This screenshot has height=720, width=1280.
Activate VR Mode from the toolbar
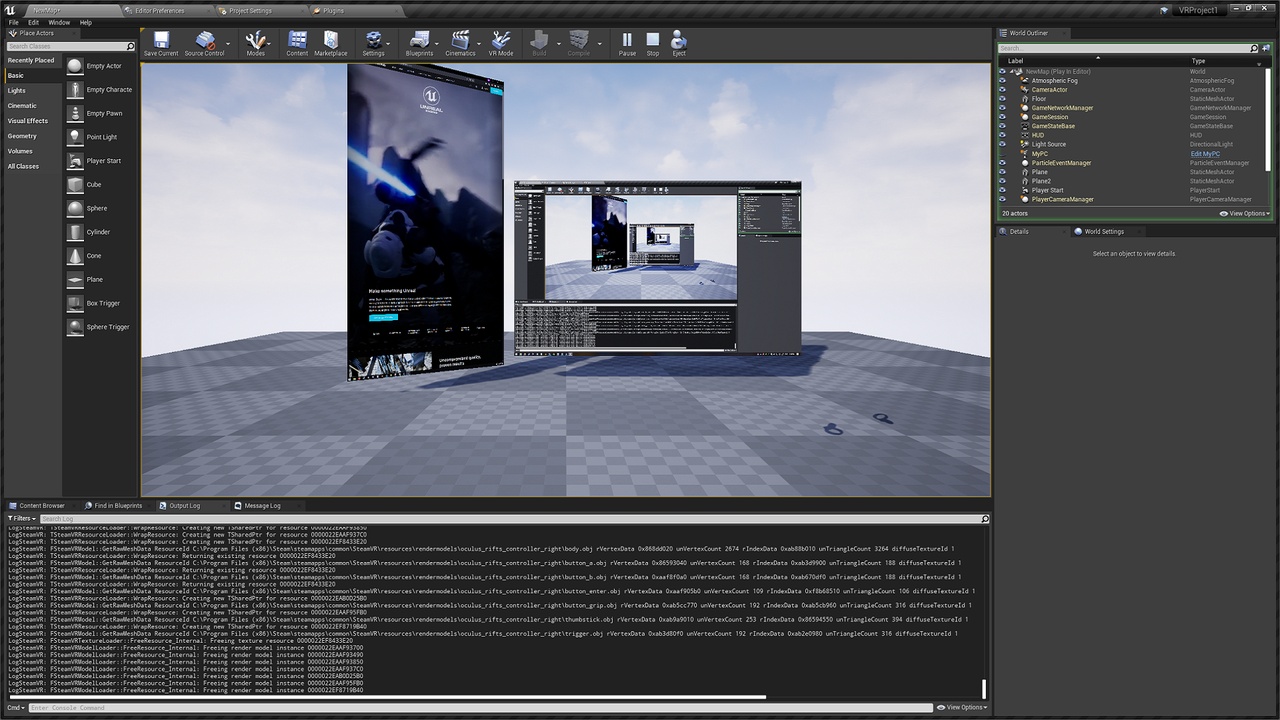coord(501,42)
